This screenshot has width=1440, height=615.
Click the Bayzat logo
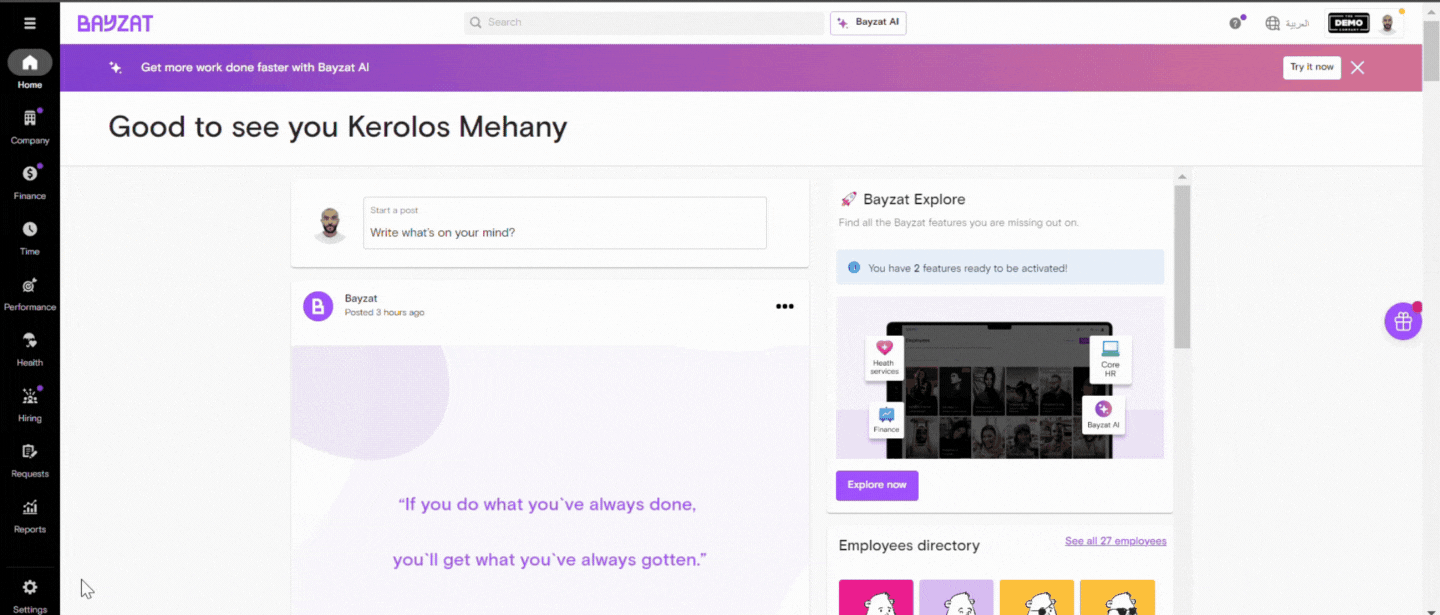[115, 23]
